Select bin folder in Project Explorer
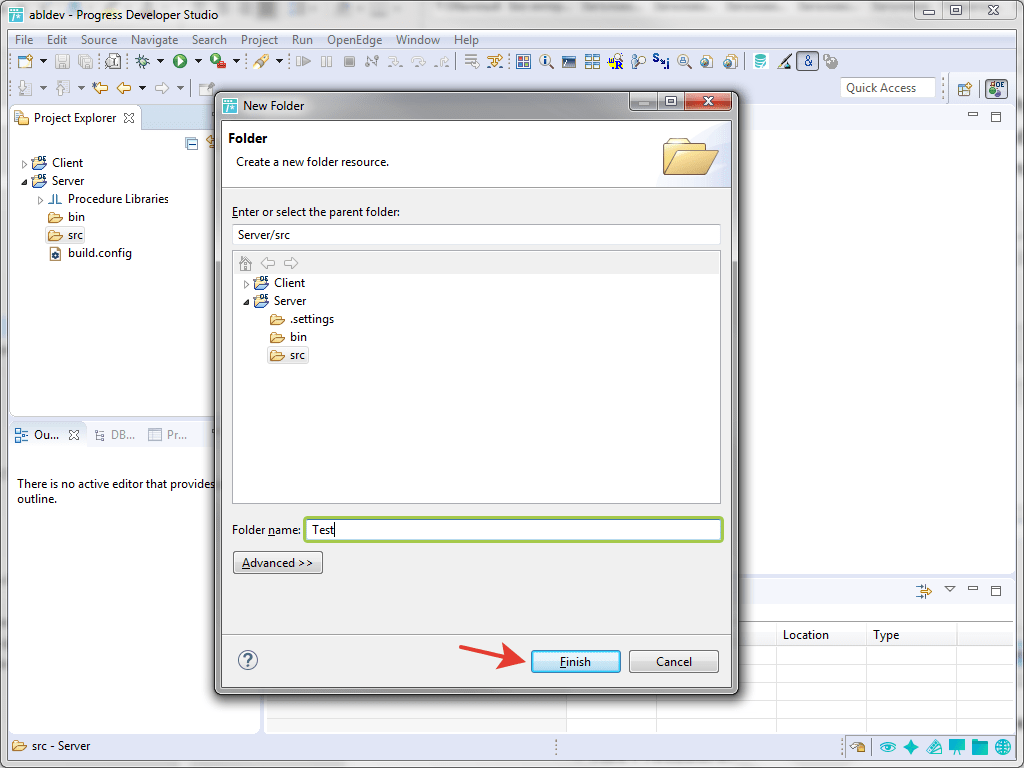Image resolution: width=1024 pixels, height=768 pixels. (67, 217)
